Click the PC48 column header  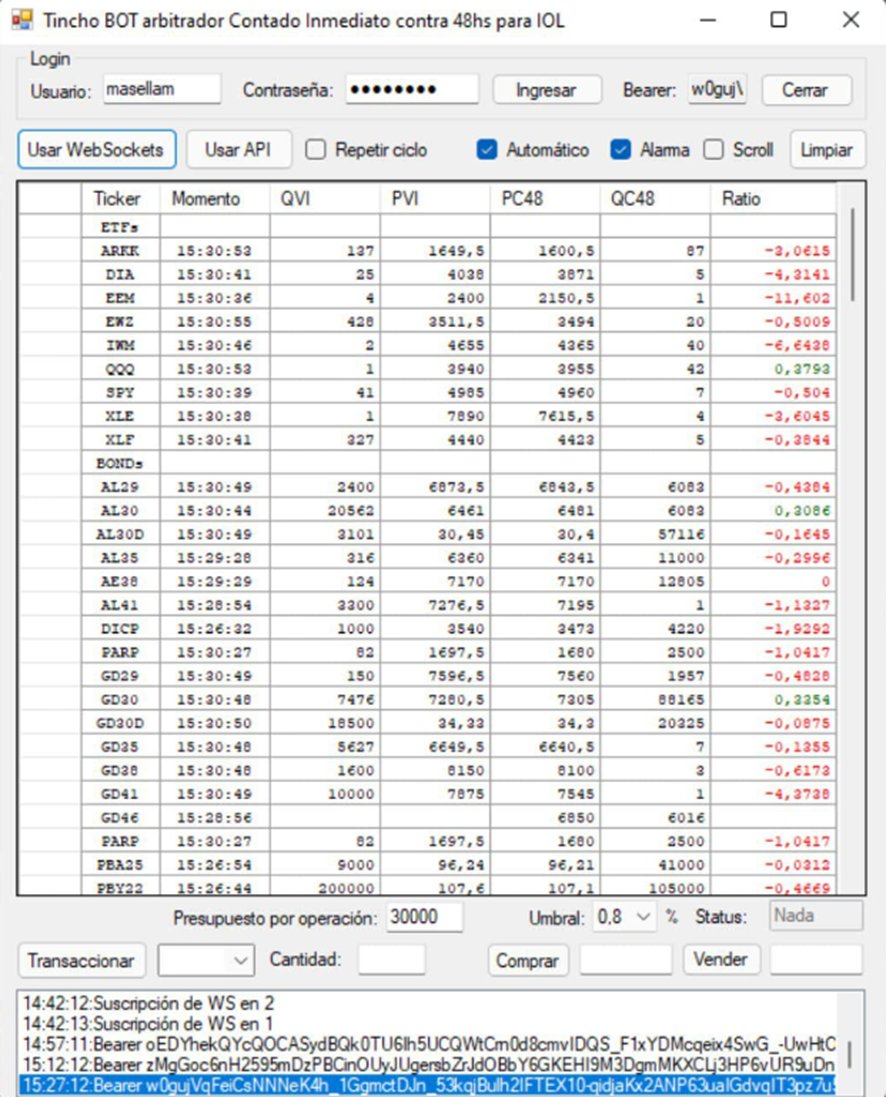tap(545, 199)
